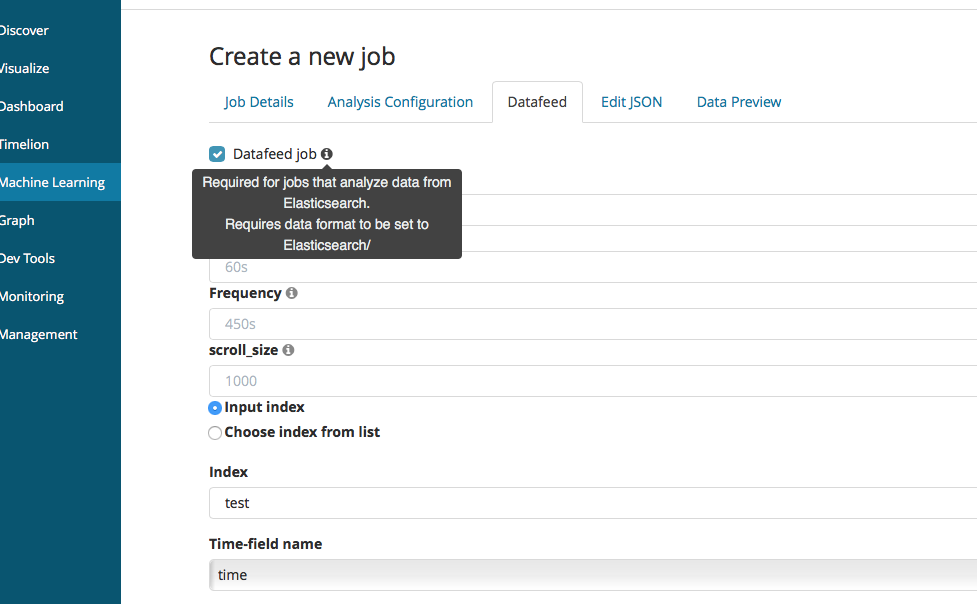Select Choose index from list option
Screen dimensions: 977x604
(215, 433)
